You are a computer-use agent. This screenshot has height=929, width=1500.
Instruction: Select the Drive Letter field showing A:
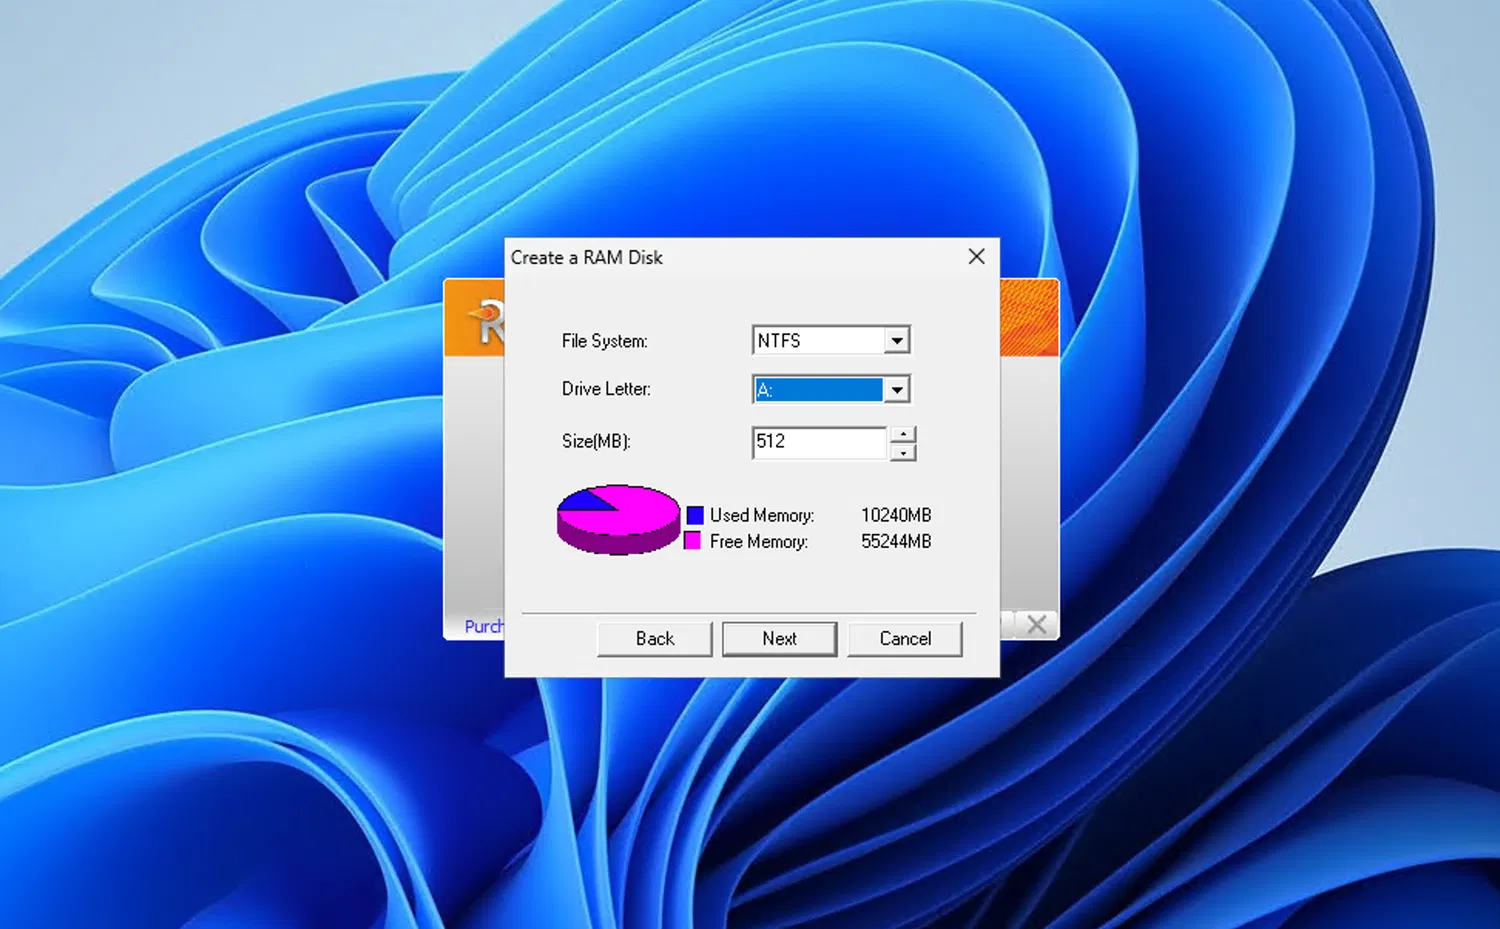pyautogui.click(x=819, y=389)
